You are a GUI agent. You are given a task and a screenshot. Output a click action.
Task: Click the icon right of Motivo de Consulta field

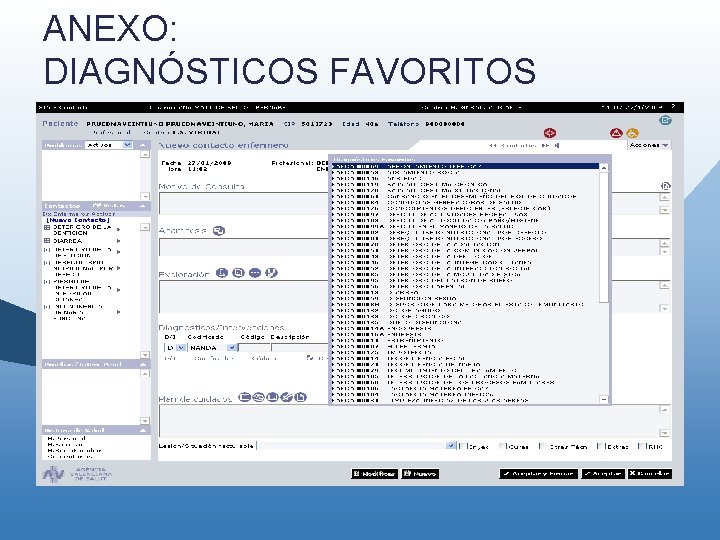point(665,186)
